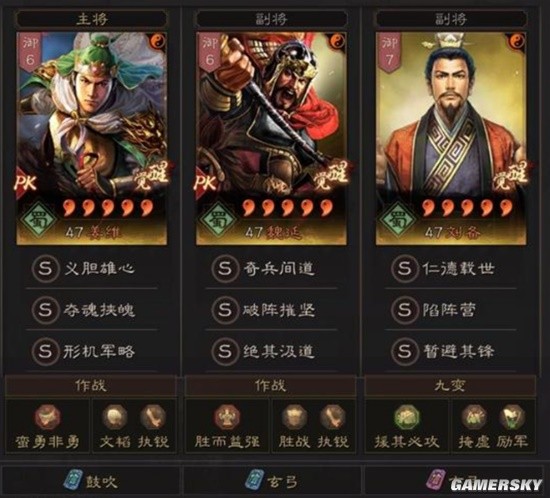
Task: Select the 掩虚 trait icon
Action: click(x=474, y=417)
